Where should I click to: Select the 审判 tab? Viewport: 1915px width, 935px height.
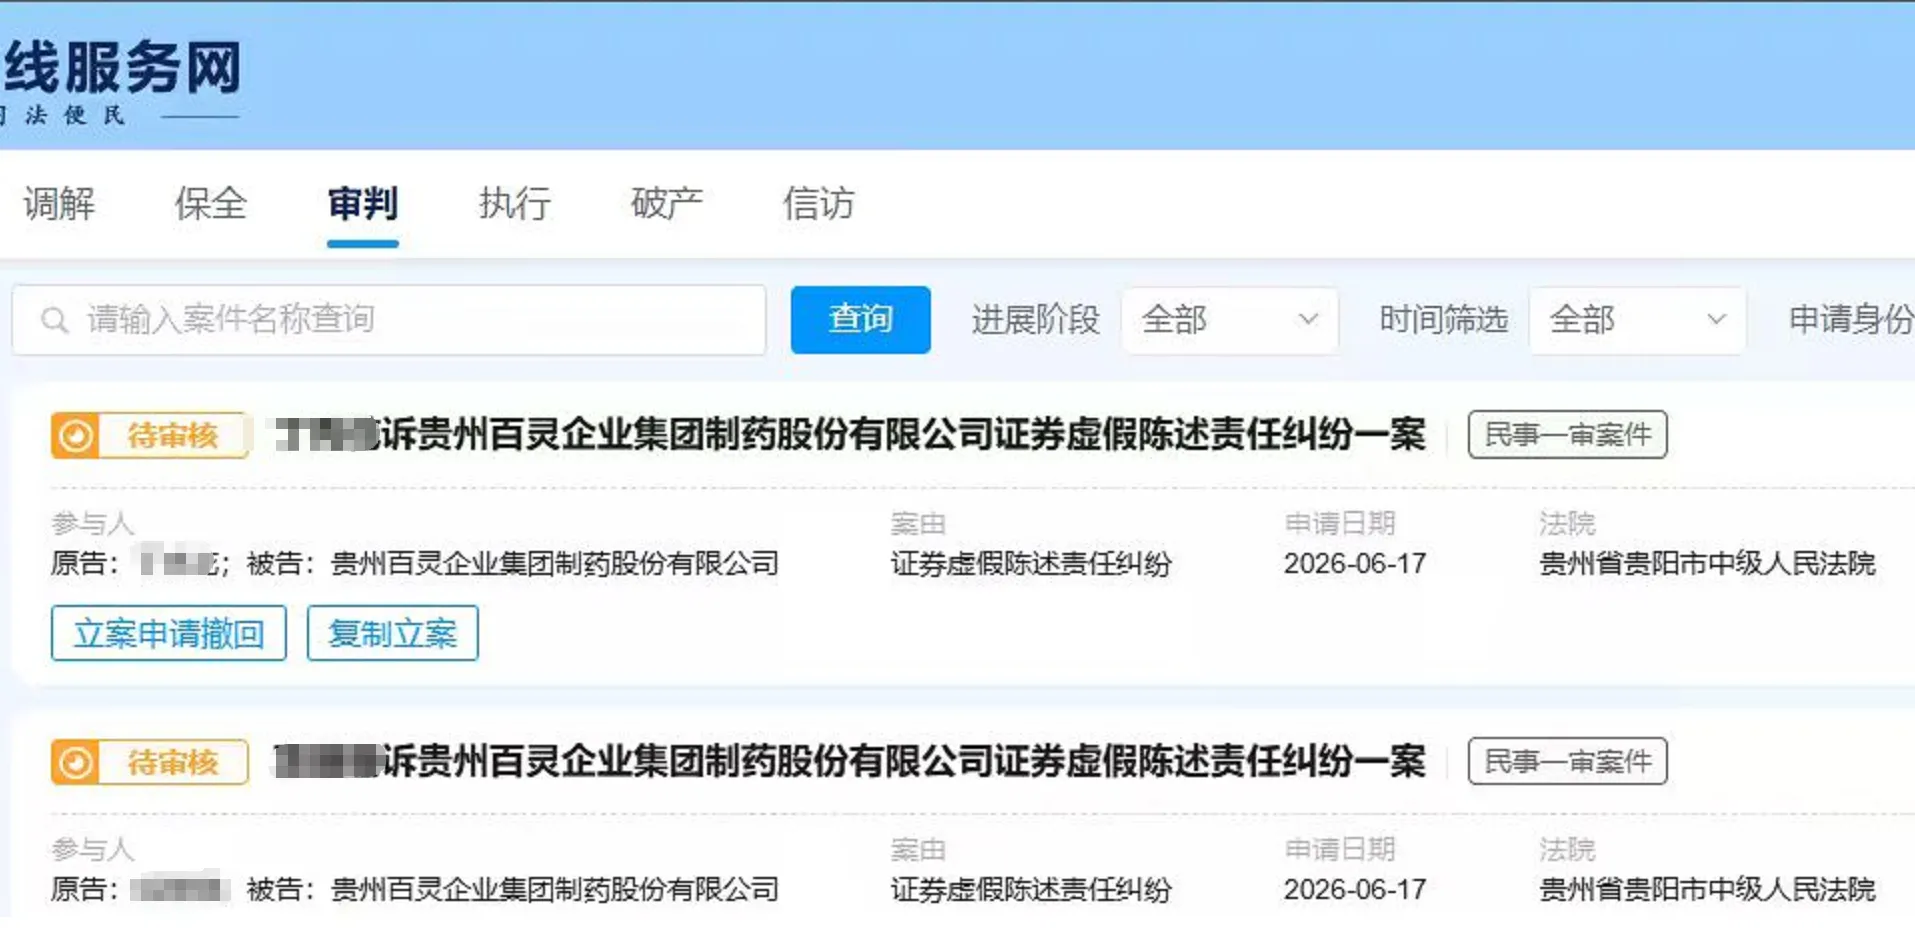point(362,203)
